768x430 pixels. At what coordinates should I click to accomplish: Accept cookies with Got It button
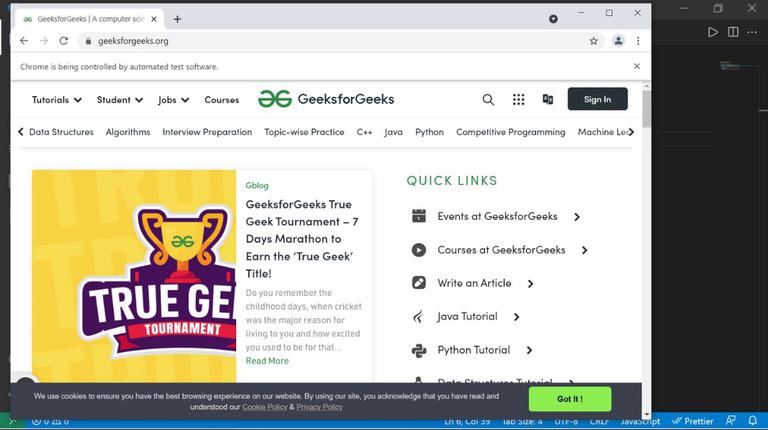point(570,399)
